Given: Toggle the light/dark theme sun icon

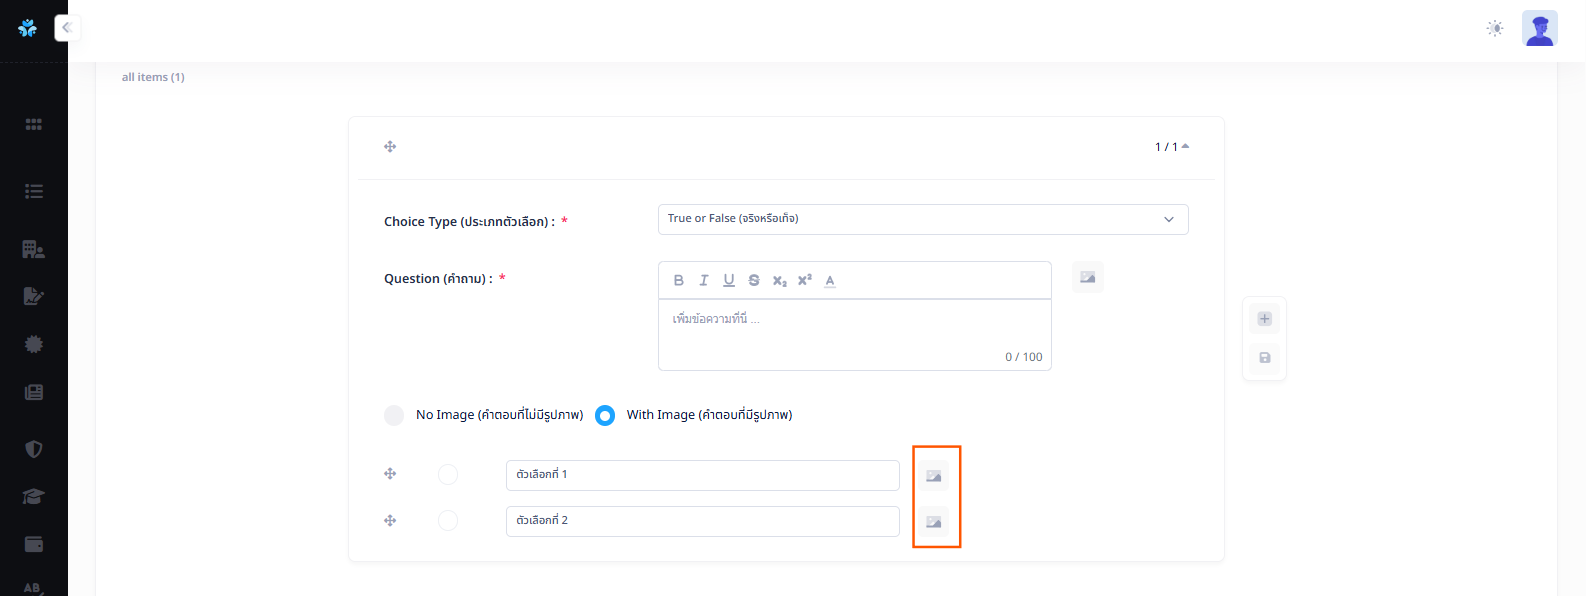Looking at the screenshot, I should pos(1494,28).
